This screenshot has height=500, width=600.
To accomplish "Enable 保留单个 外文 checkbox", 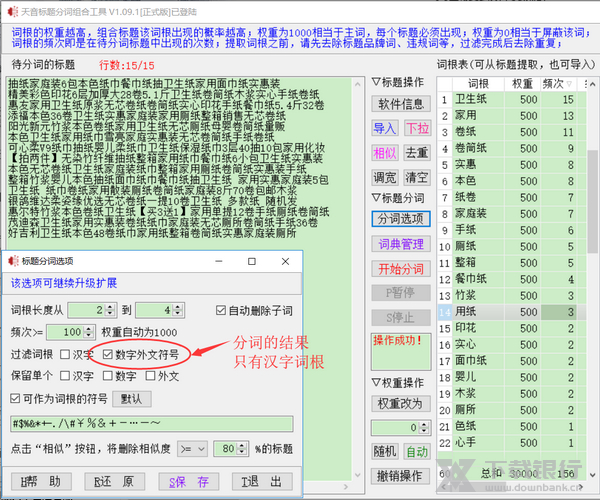I will coord(150,376).
